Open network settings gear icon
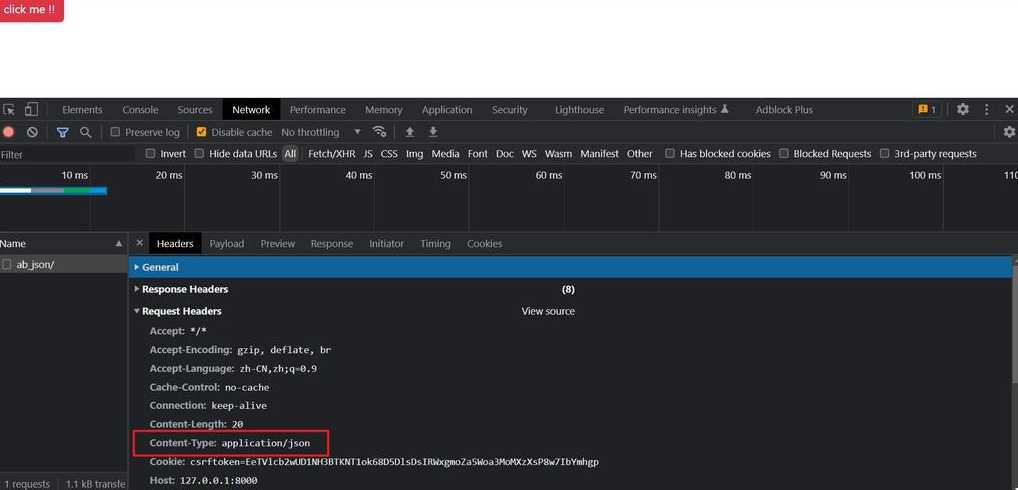 point(1009,132)
